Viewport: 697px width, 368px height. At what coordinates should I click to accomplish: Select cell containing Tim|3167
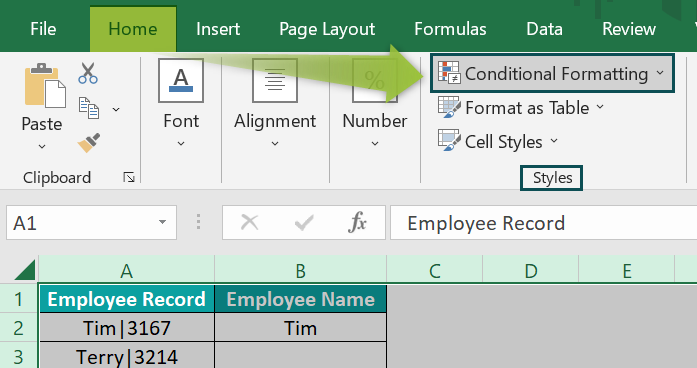127,328
